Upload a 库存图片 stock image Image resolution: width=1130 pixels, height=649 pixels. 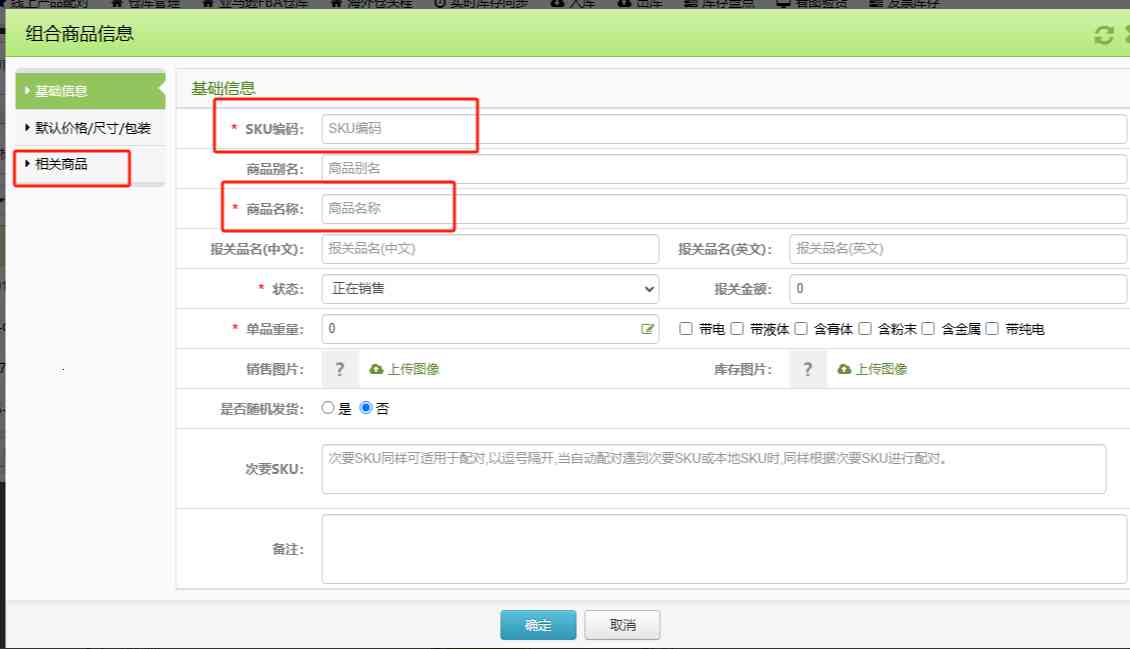[x=875, y=368]
